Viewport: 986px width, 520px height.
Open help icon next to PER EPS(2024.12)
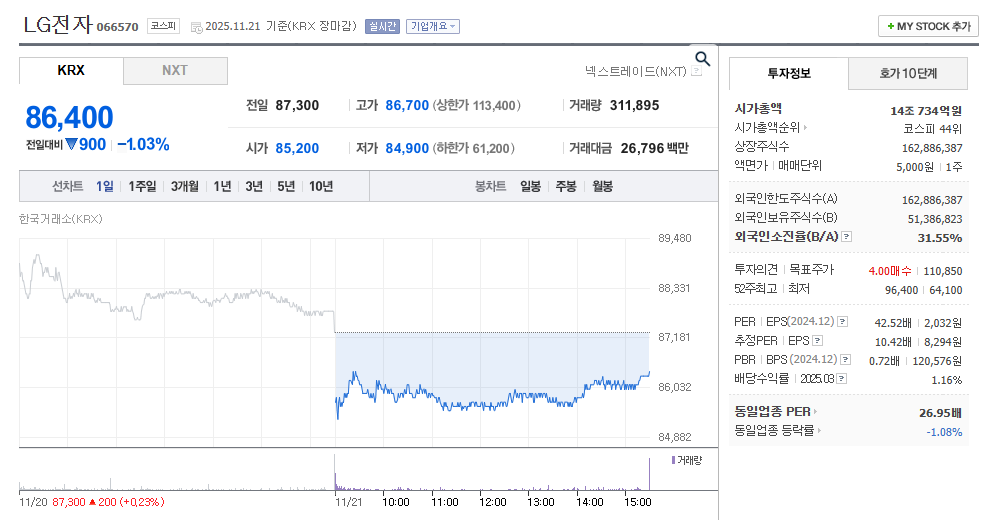pyautogui.click(x=843, y=322)
